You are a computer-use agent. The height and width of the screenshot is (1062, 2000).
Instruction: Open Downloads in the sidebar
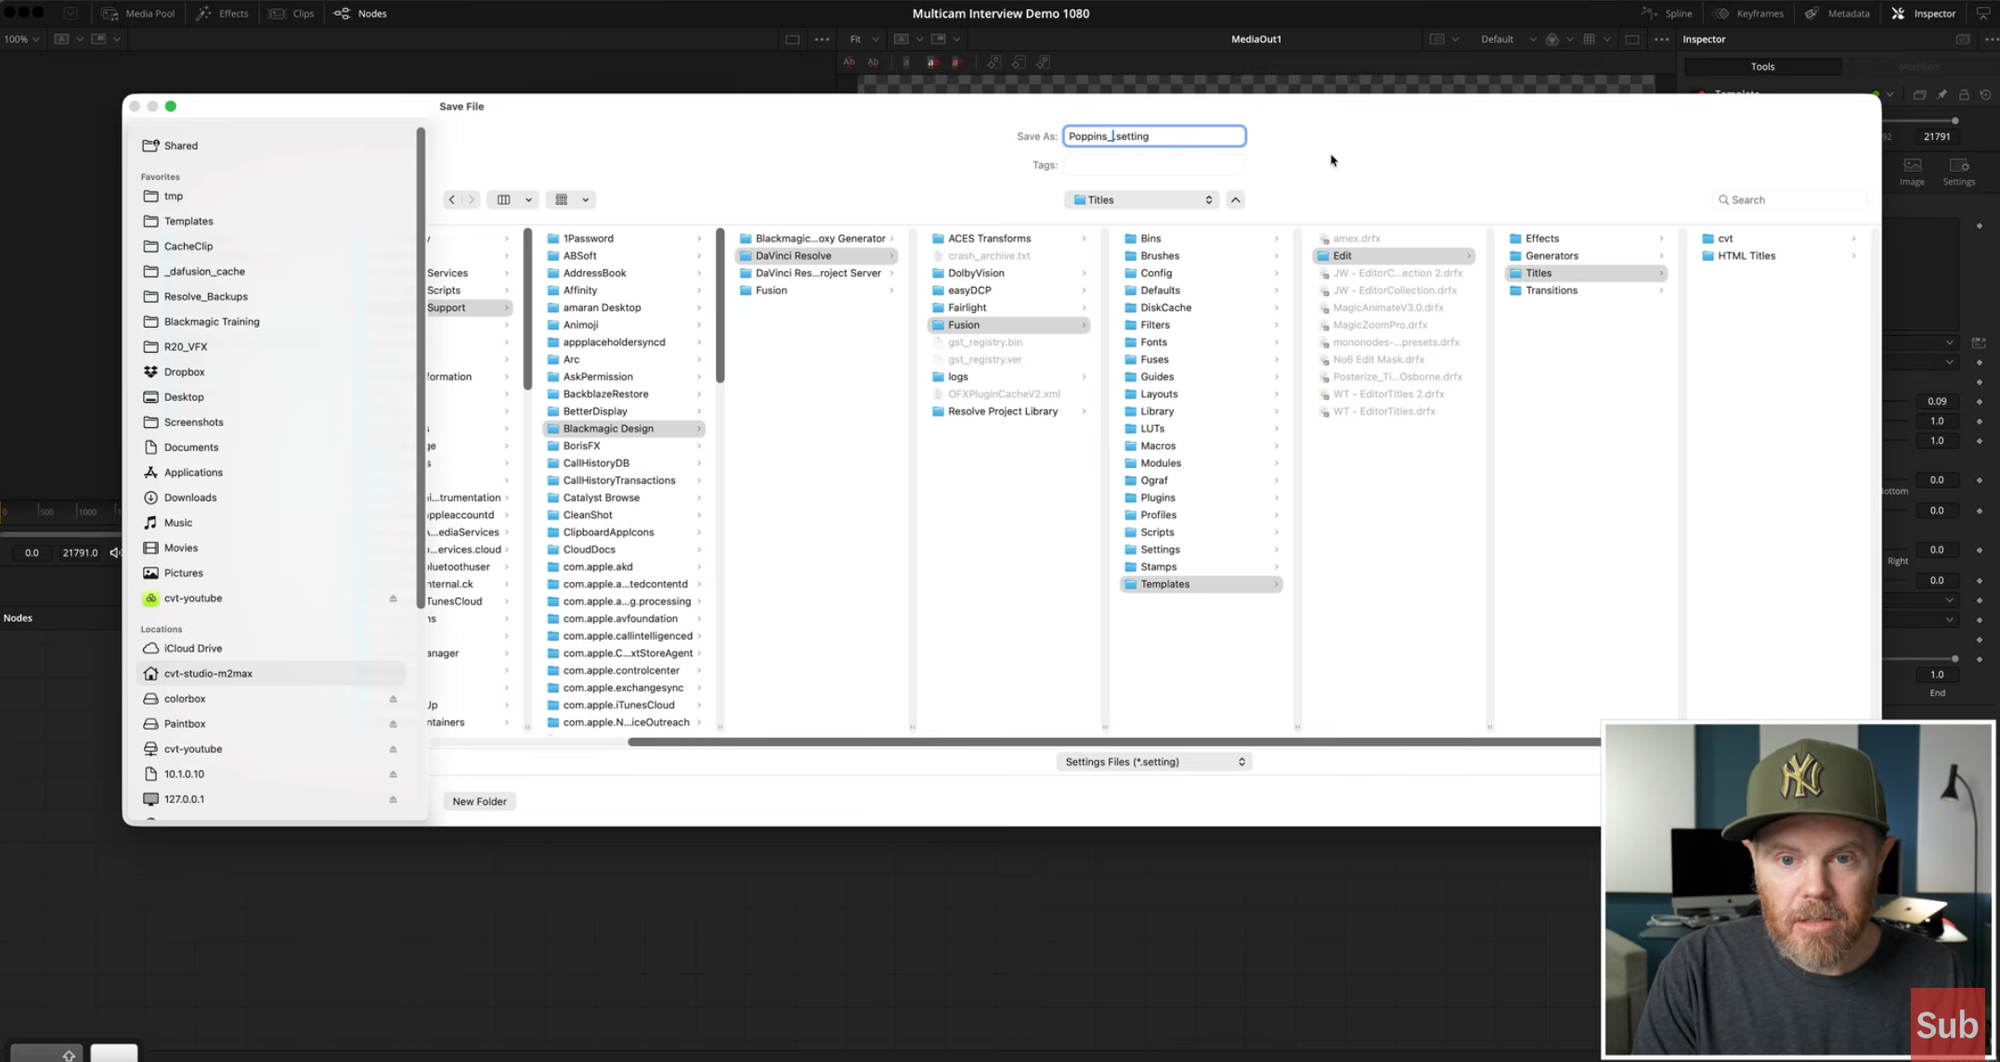tap(190, 498)
